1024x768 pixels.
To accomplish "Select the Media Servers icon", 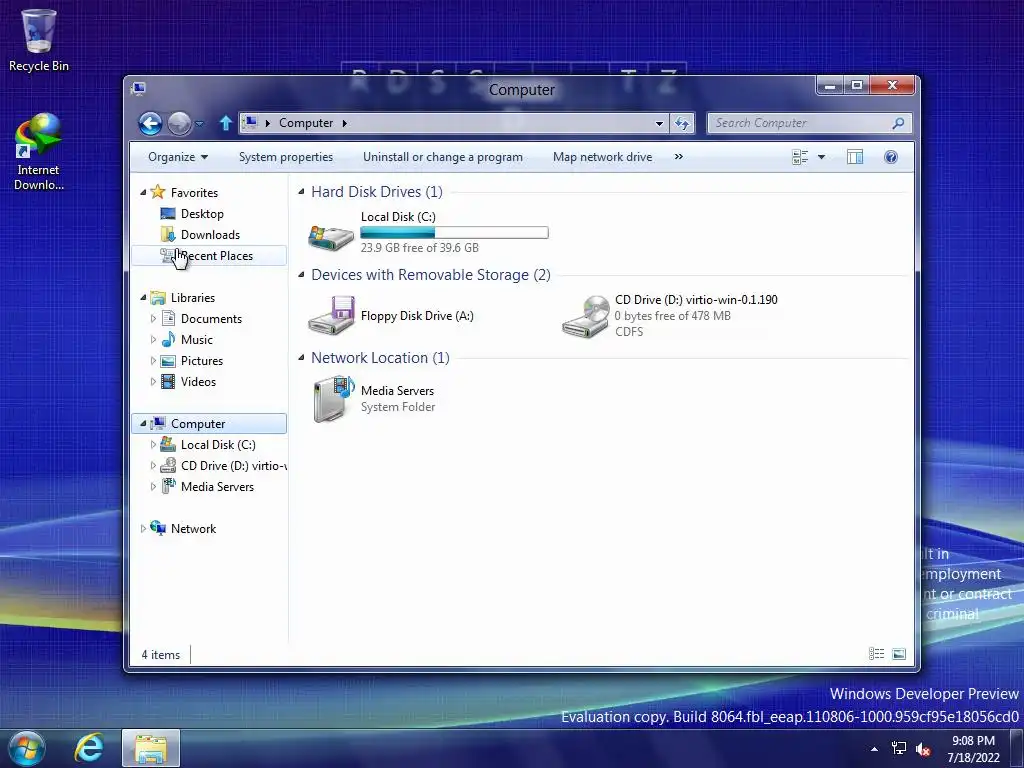I will click(332, 398).
